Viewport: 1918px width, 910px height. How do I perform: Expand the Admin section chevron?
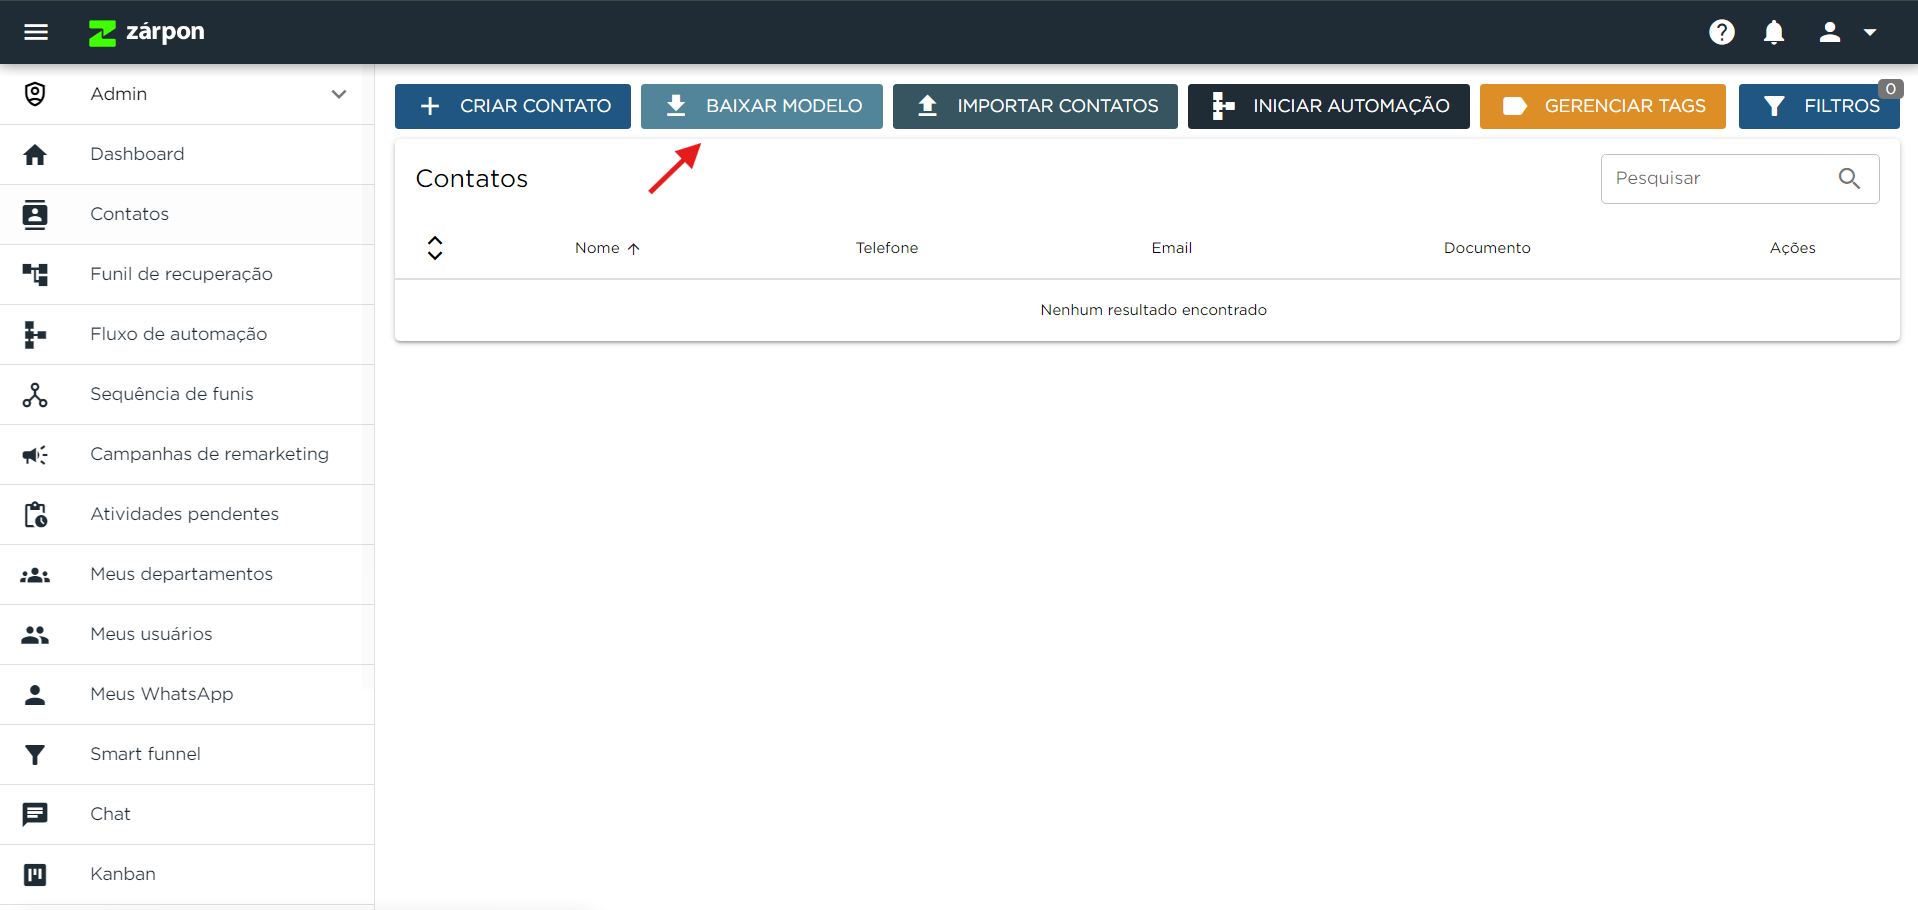click(339, 94)
